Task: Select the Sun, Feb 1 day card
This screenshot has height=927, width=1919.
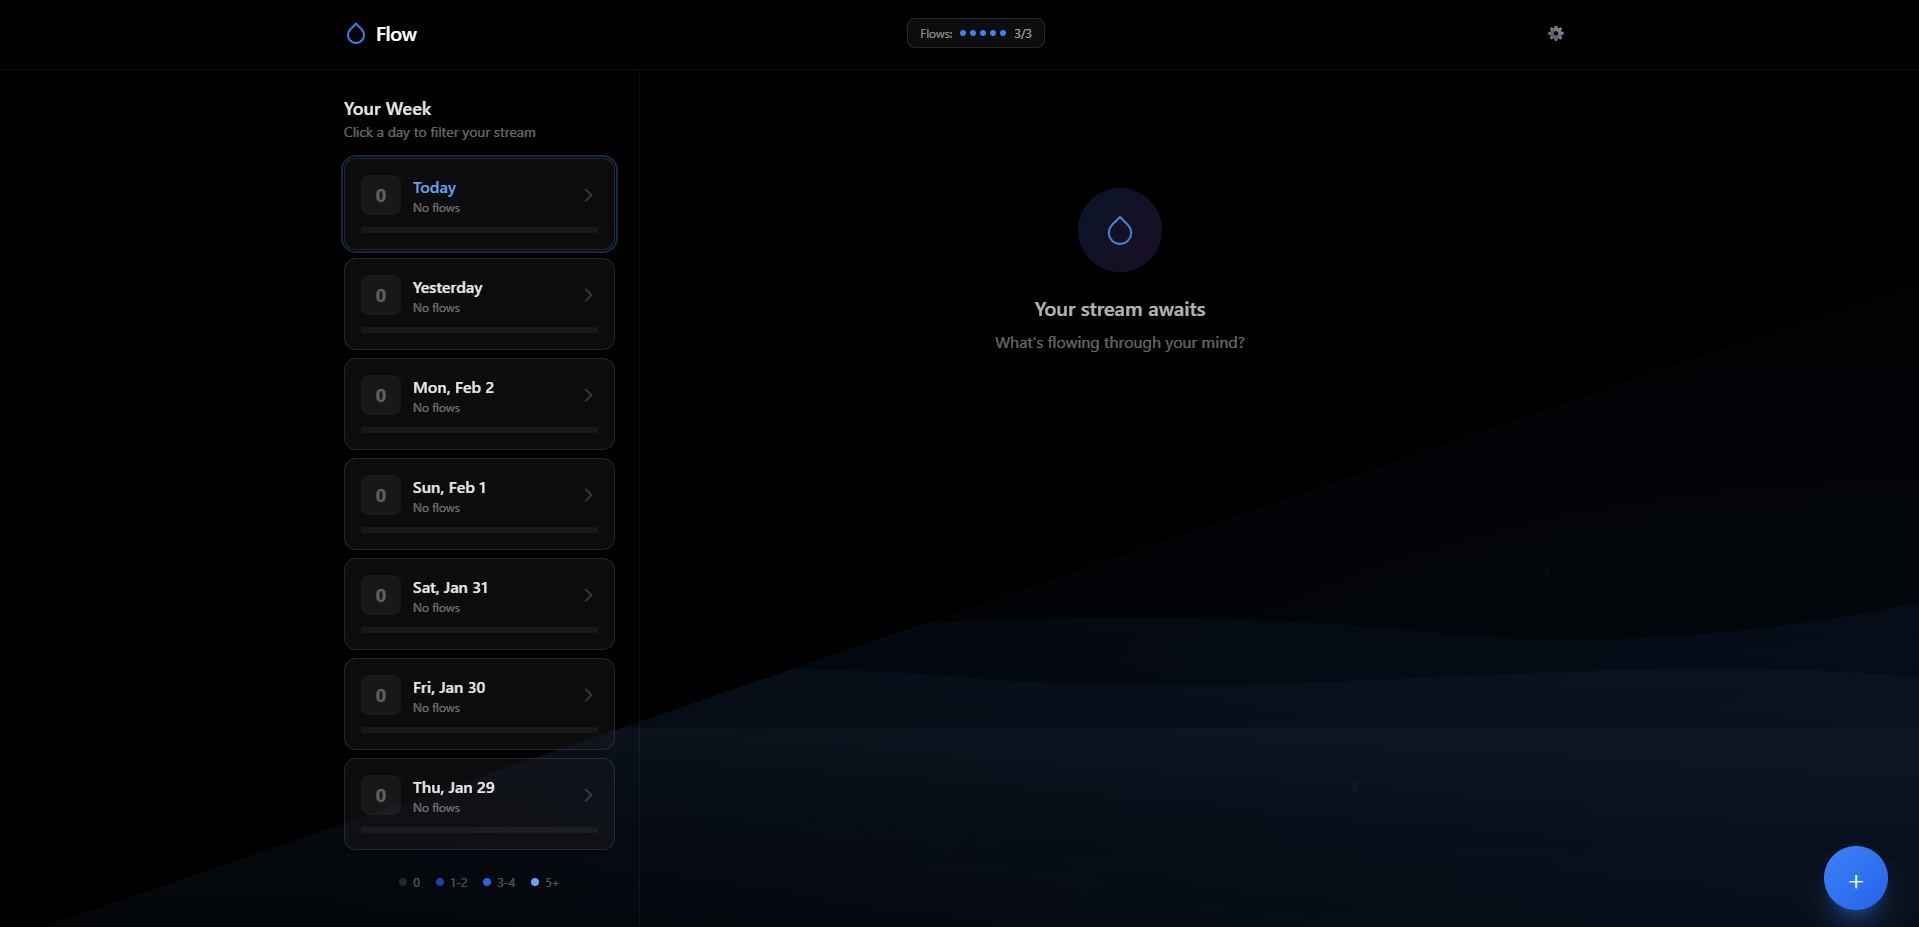Action: point(479,504)
